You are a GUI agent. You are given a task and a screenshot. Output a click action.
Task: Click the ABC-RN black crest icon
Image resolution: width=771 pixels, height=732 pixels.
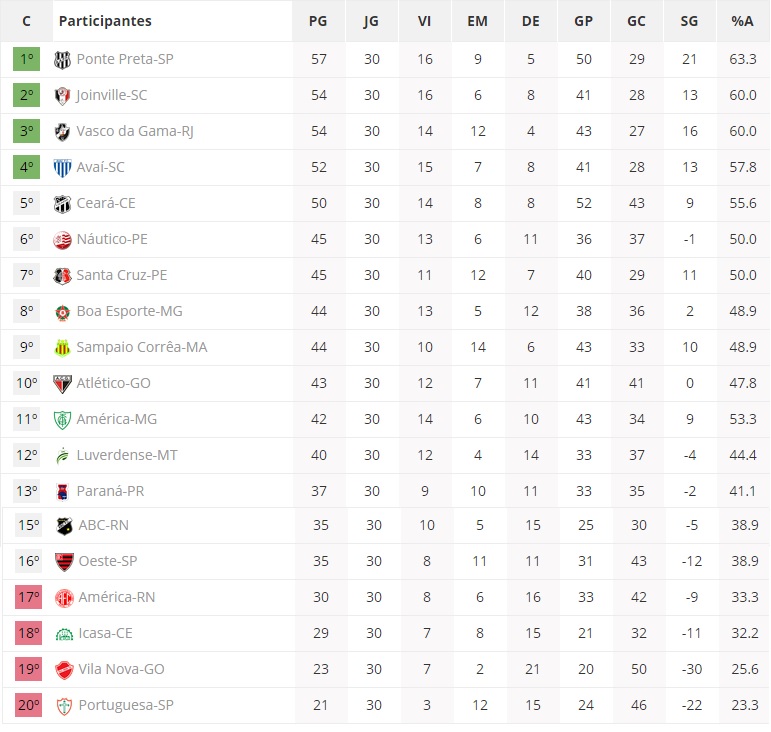pyautogui.click(x=64, y=526)
